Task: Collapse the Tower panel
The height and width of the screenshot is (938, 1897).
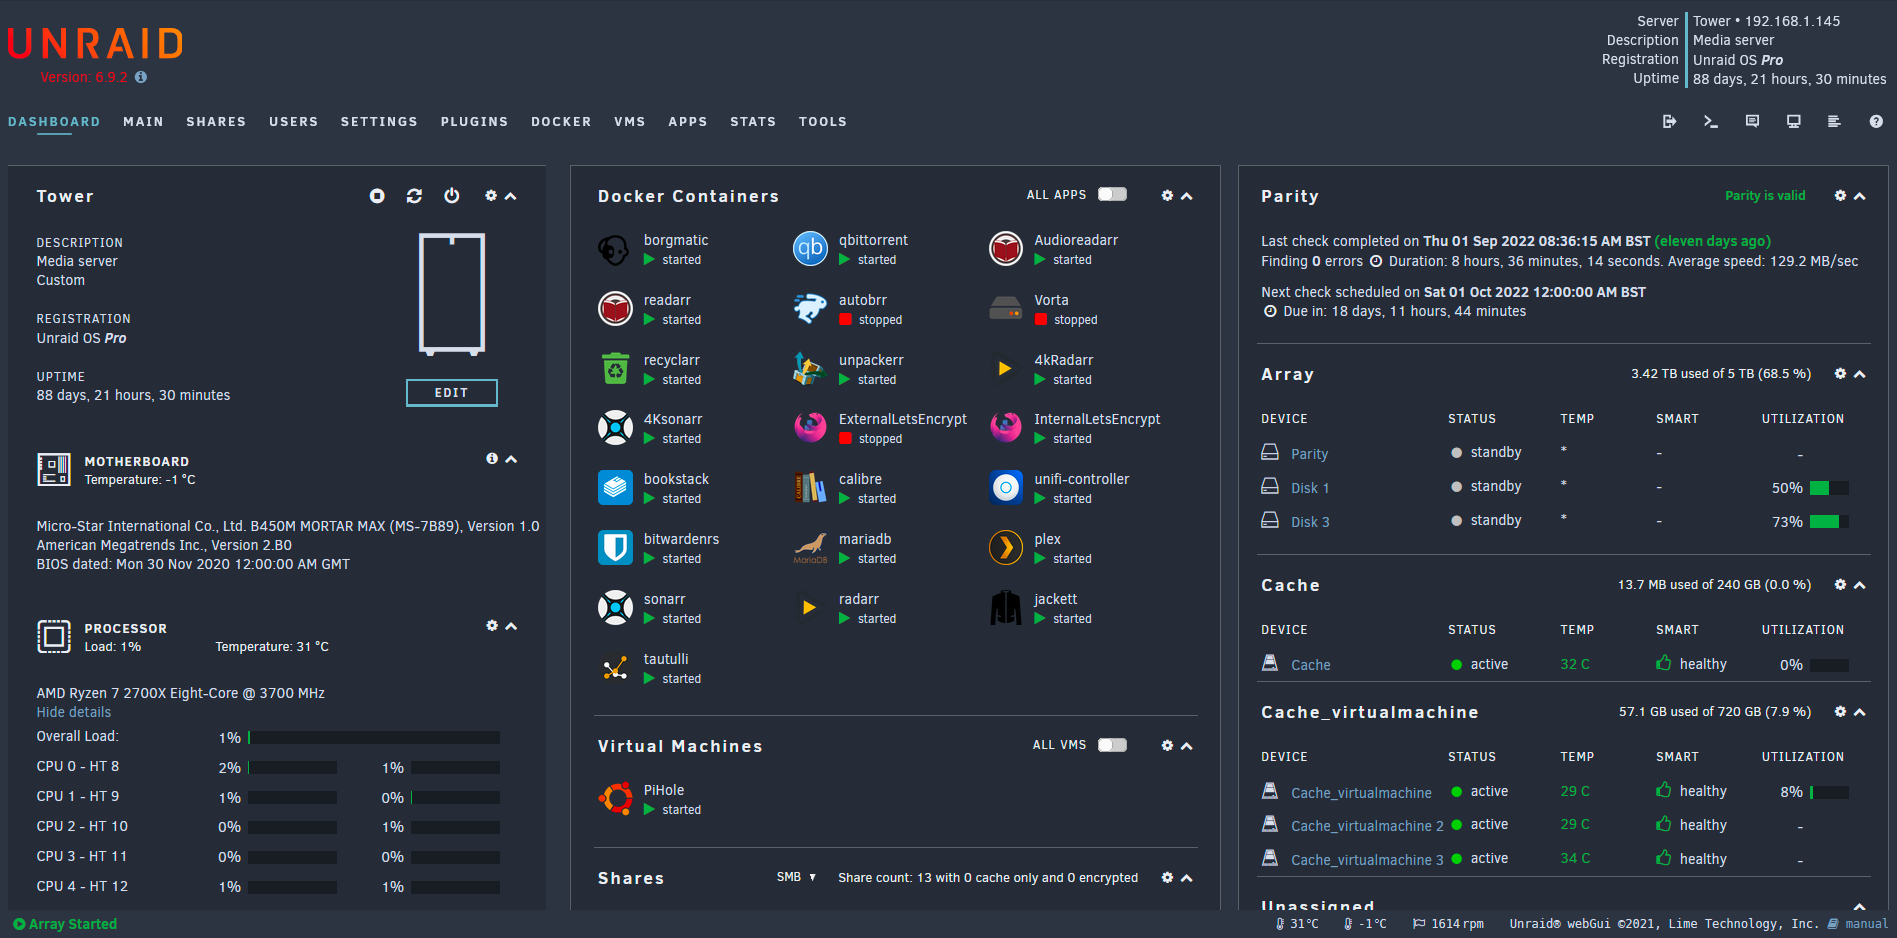Action: 511,196
